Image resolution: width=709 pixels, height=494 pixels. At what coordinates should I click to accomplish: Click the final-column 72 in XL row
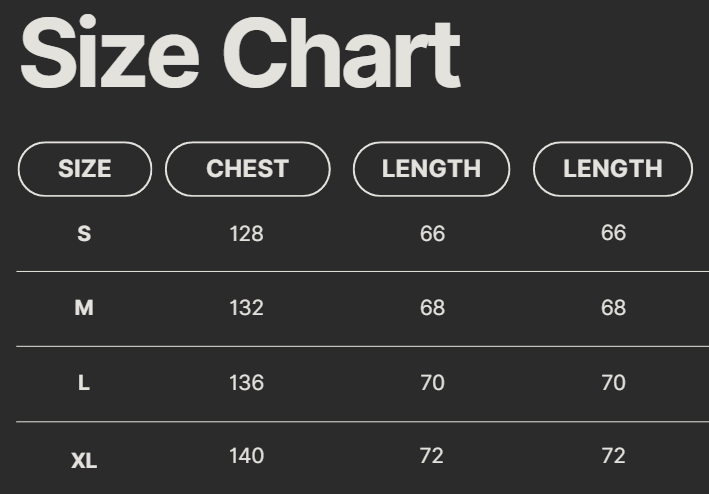pyautogui.click(x=613, y=456)
